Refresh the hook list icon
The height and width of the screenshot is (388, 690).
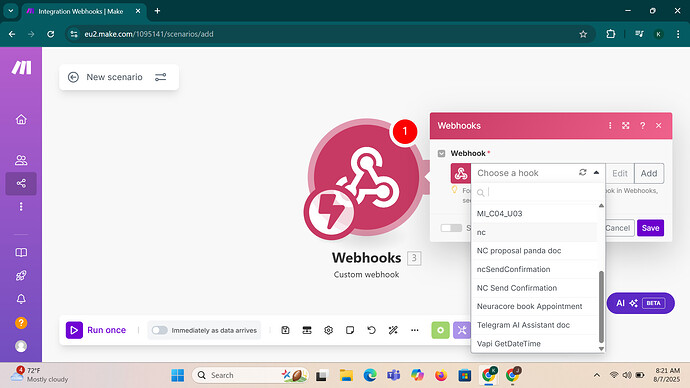(583, 172)
